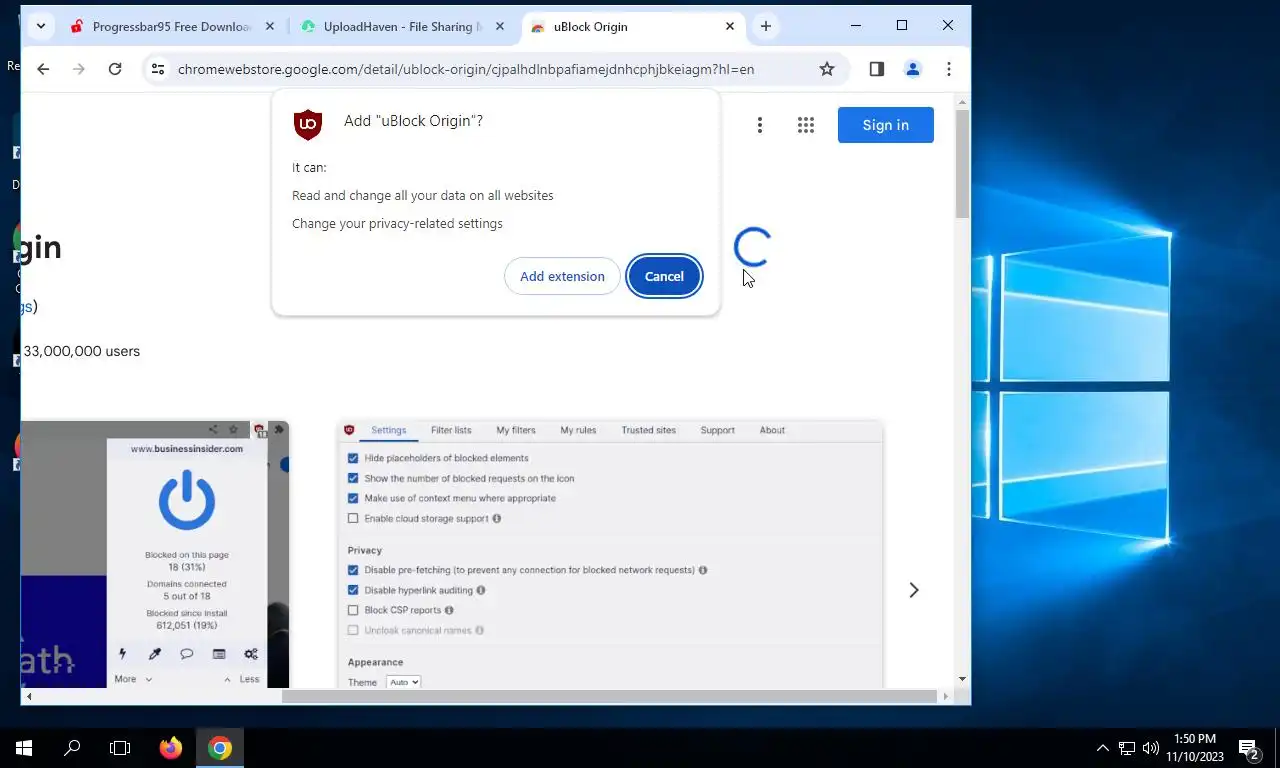Switch to Progressbar95 Free Download tab
Viewport: 1280px width, 768px height.
[x=173, y=27]
